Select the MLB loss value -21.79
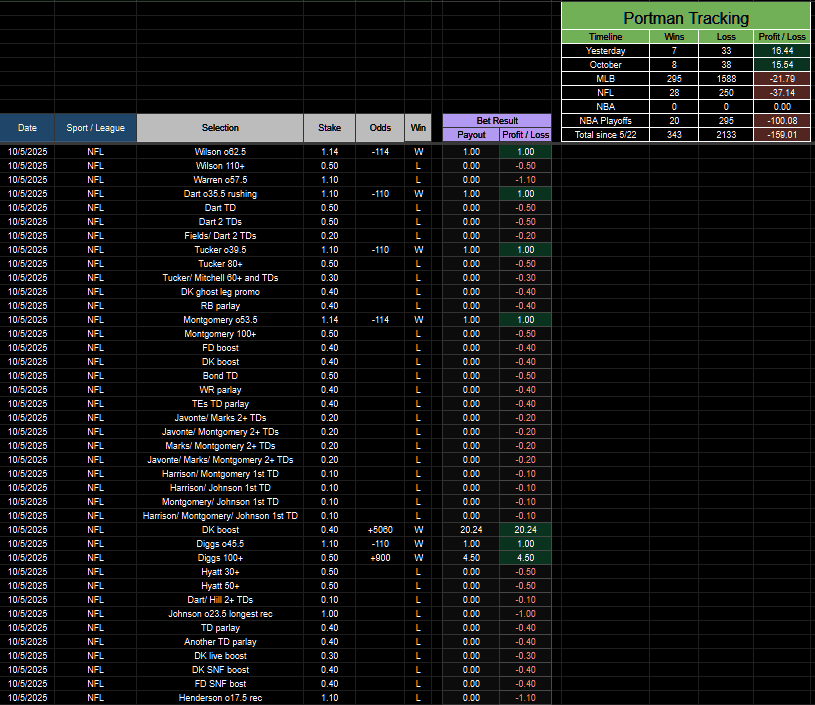 782,79
